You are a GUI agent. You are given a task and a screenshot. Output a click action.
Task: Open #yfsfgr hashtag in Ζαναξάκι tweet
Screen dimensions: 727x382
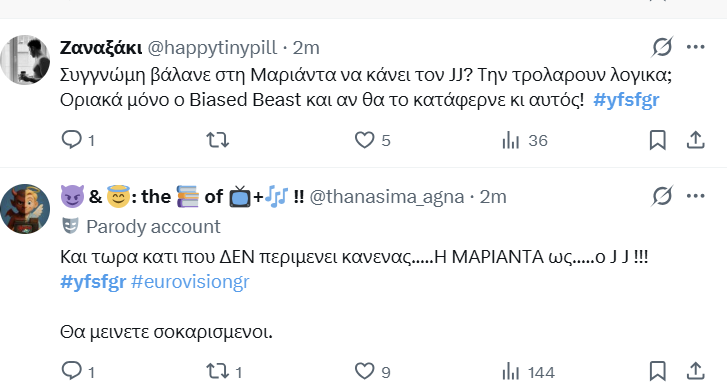coord(626,100)
